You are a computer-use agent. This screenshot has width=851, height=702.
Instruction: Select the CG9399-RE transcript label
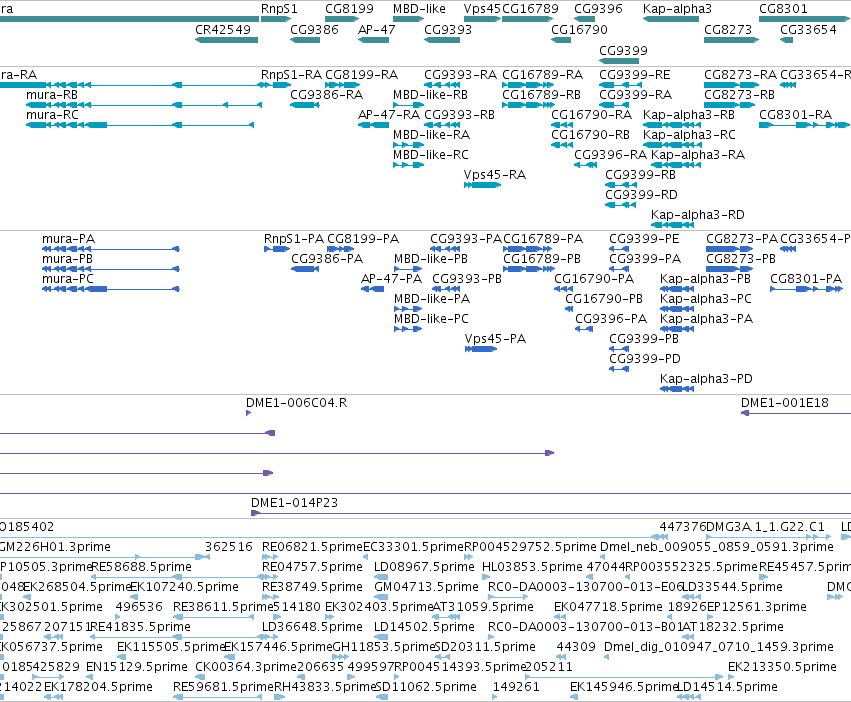pos(634,75)
